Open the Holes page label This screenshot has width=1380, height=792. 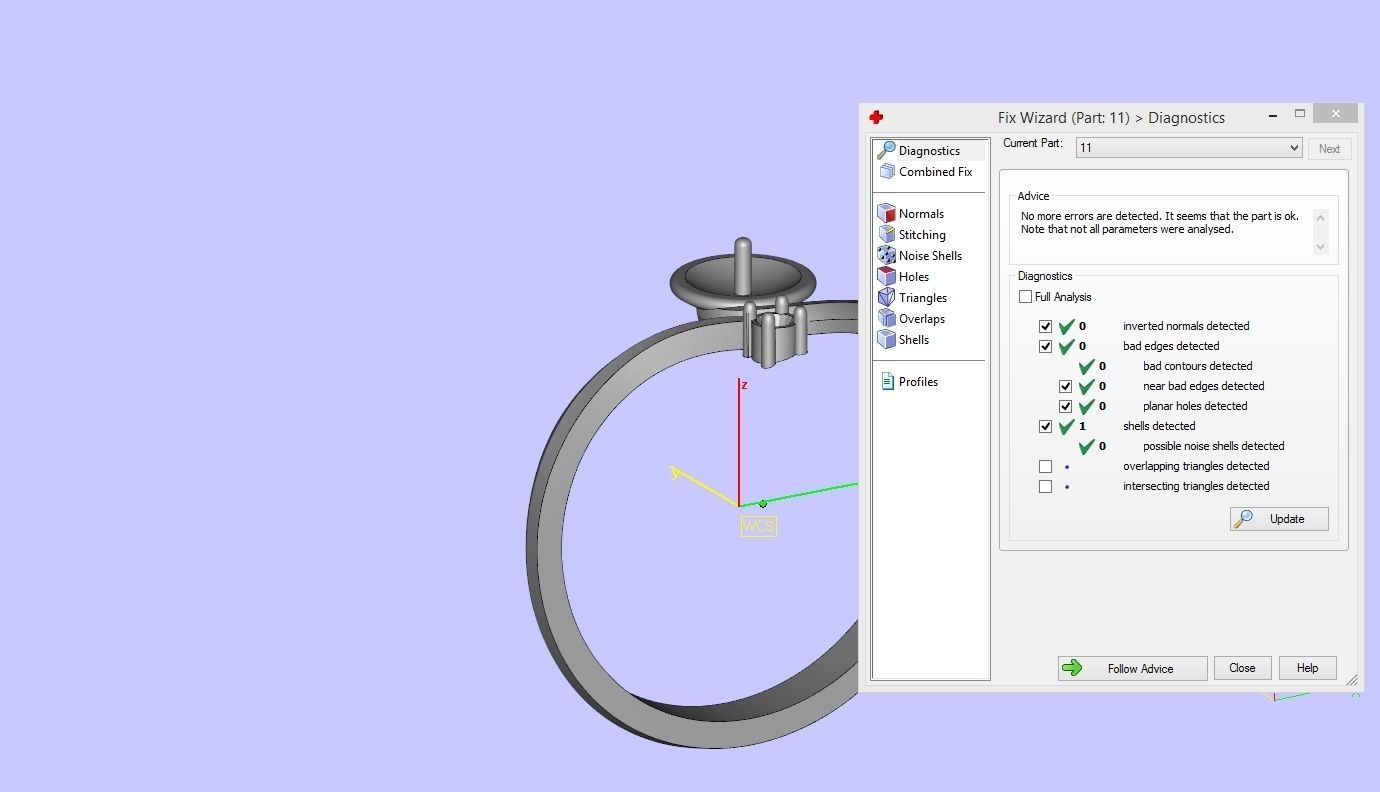(914, 276)
